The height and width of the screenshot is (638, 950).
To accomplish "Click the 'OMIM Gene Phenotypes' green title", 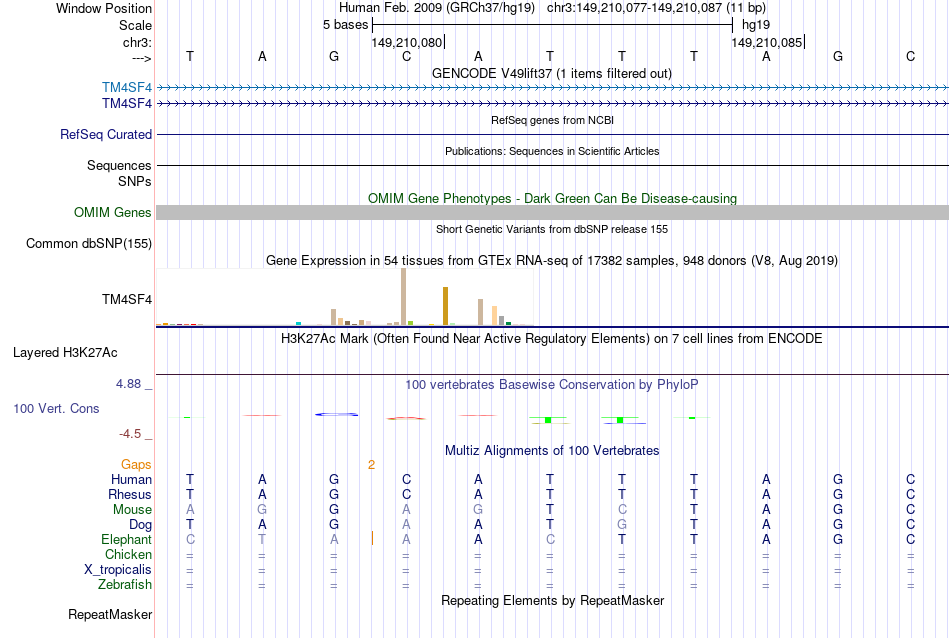I will coord(552,198).
